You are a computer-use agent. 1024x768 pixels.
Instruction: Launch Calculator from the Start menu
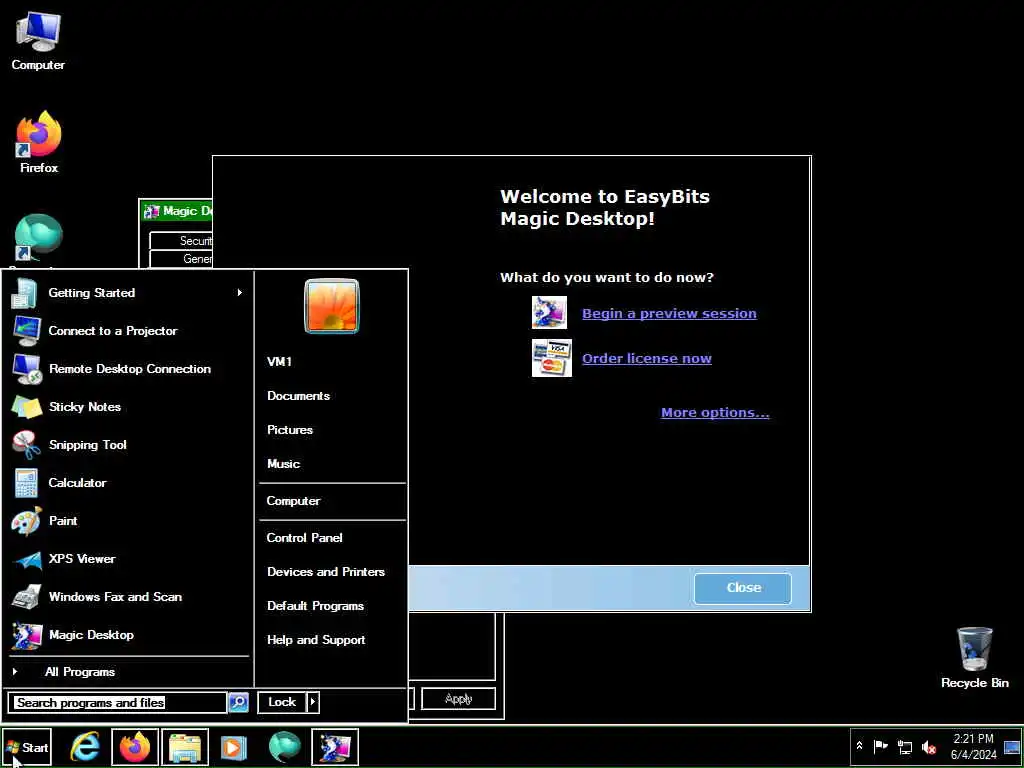pos(128,483)
